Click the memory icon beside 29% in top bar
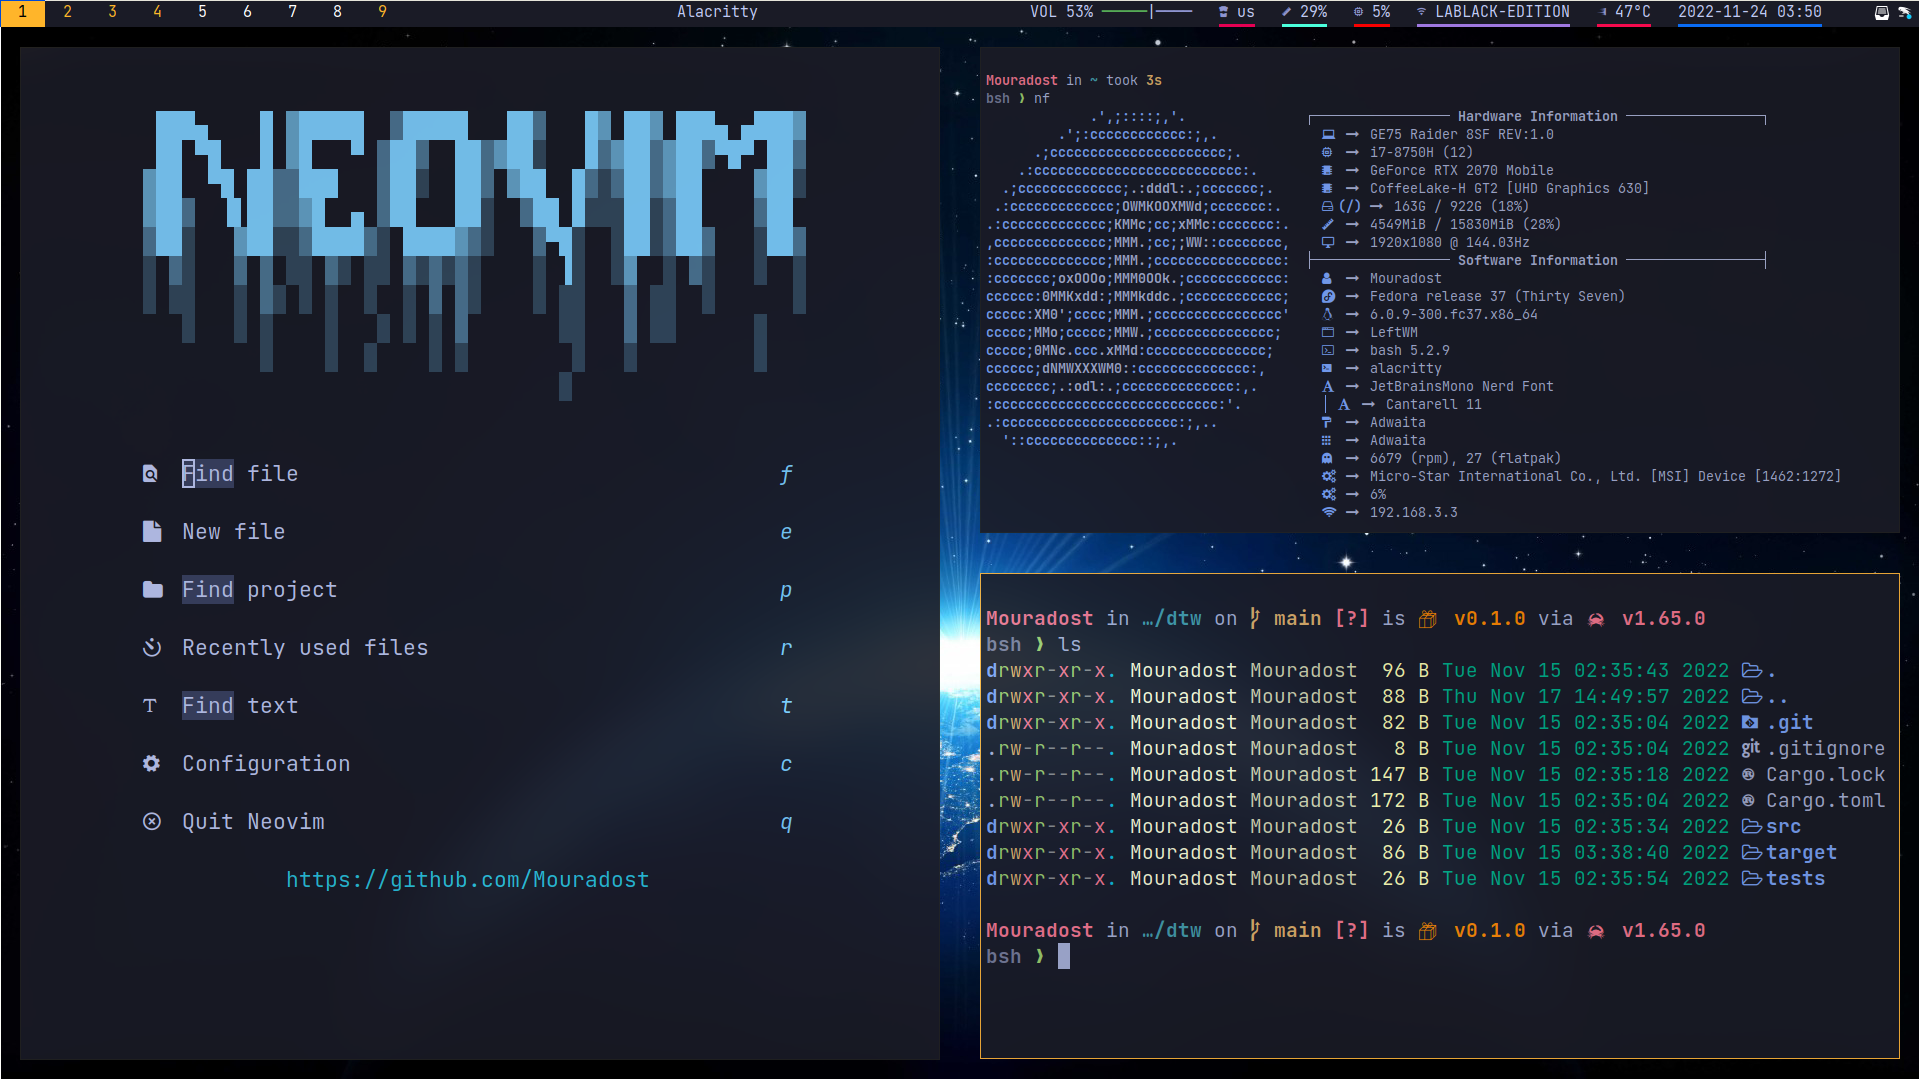 (x=1287, y=12)
